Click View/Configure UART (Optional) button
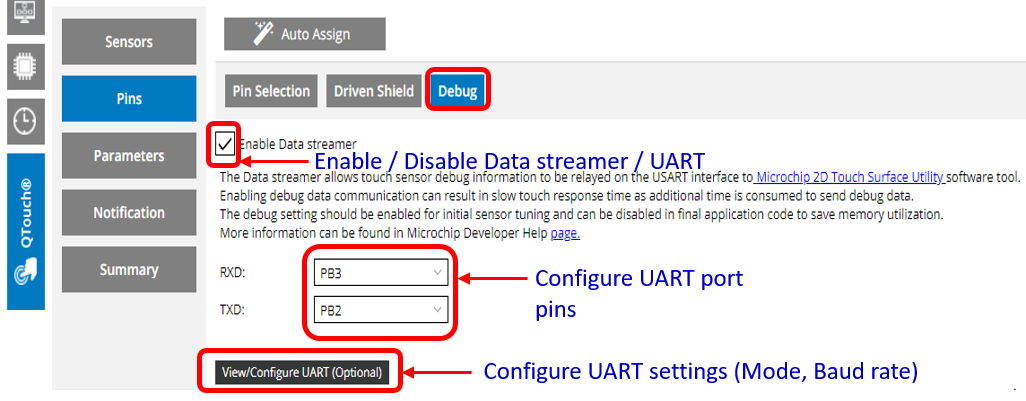 tap(302, 372)
